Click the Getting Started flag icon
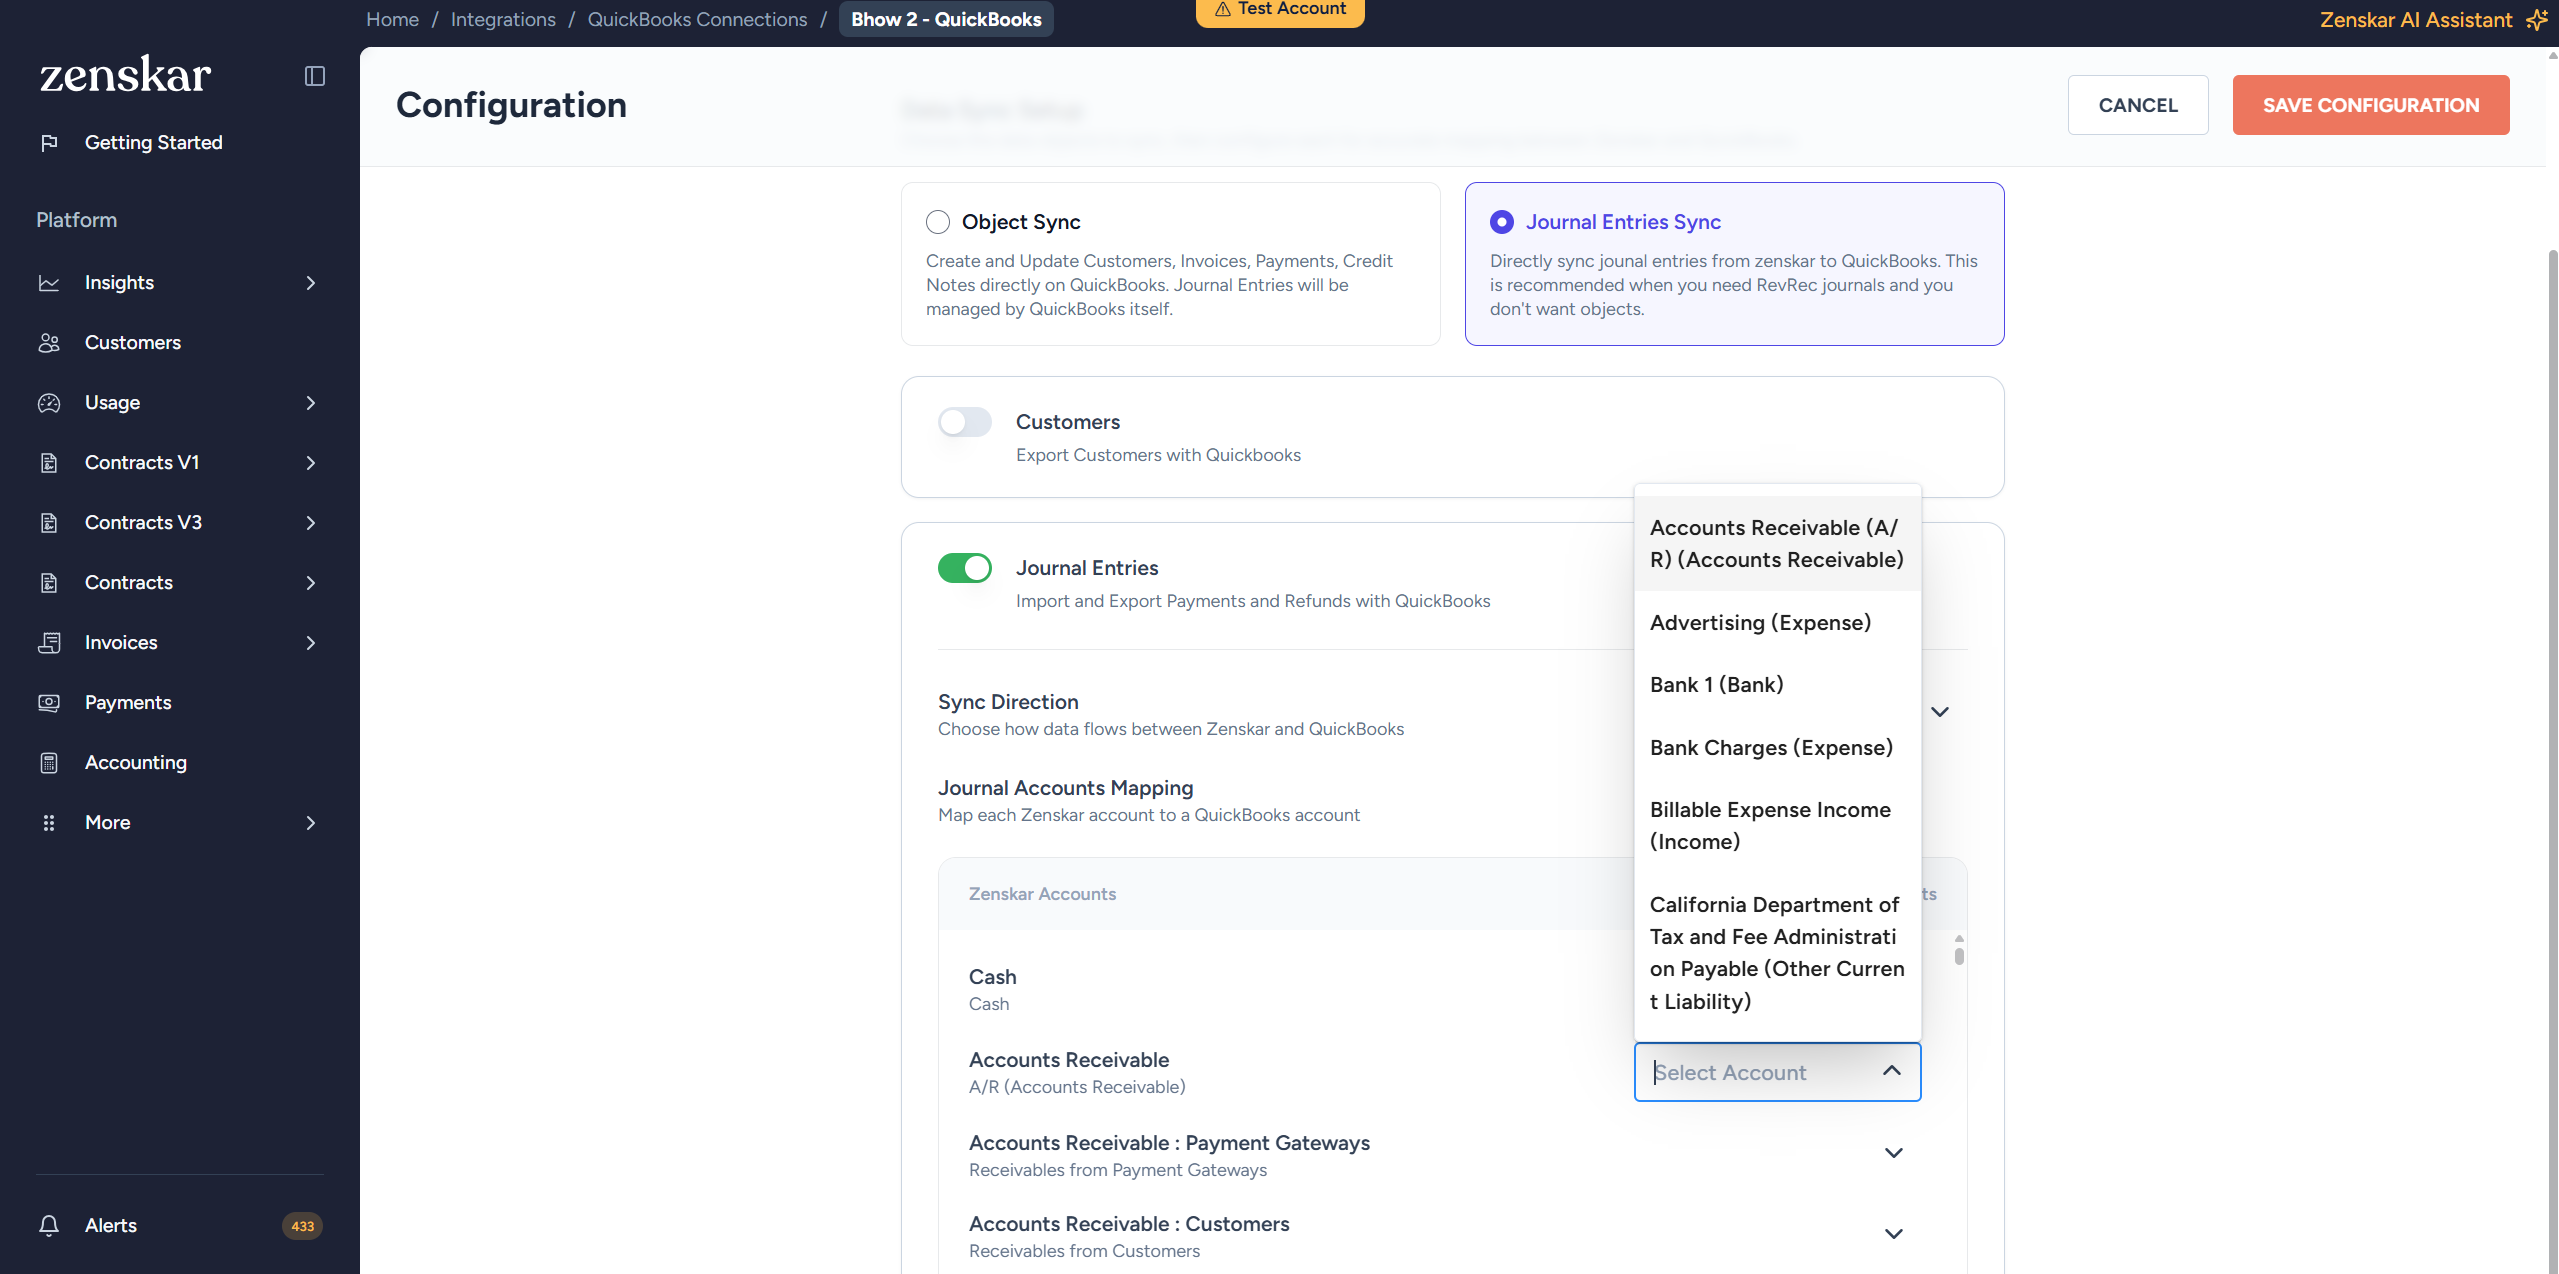2559x1274 pixels. coord(49,143)
